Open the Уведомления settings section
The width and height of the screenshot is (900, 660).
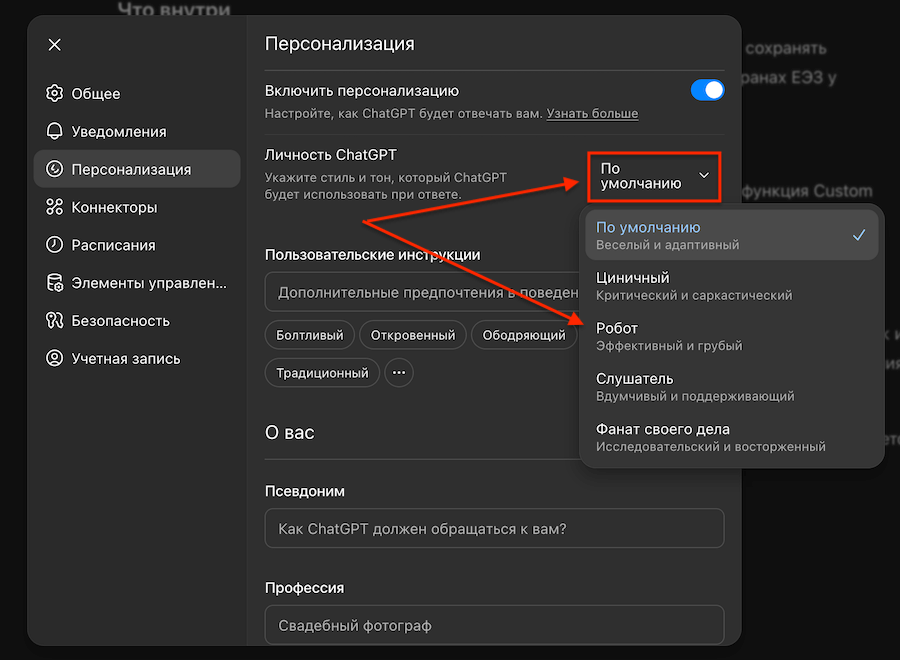click(x=137, y=131)
